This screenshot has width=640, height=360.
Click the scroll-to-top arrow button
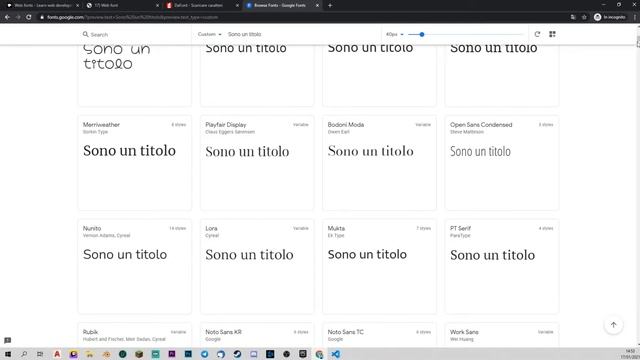(613, 325)
